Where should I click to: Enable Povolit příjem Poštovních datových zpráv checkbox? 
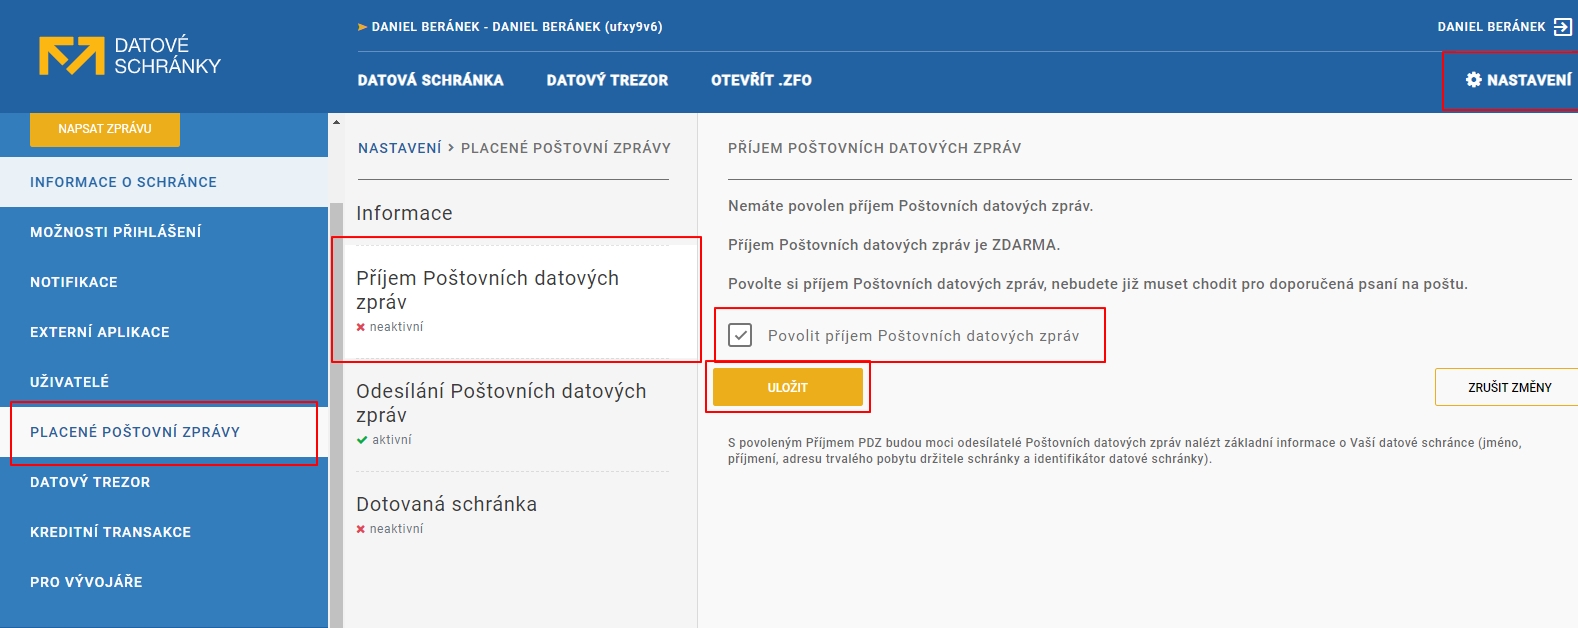pos(740,335)
